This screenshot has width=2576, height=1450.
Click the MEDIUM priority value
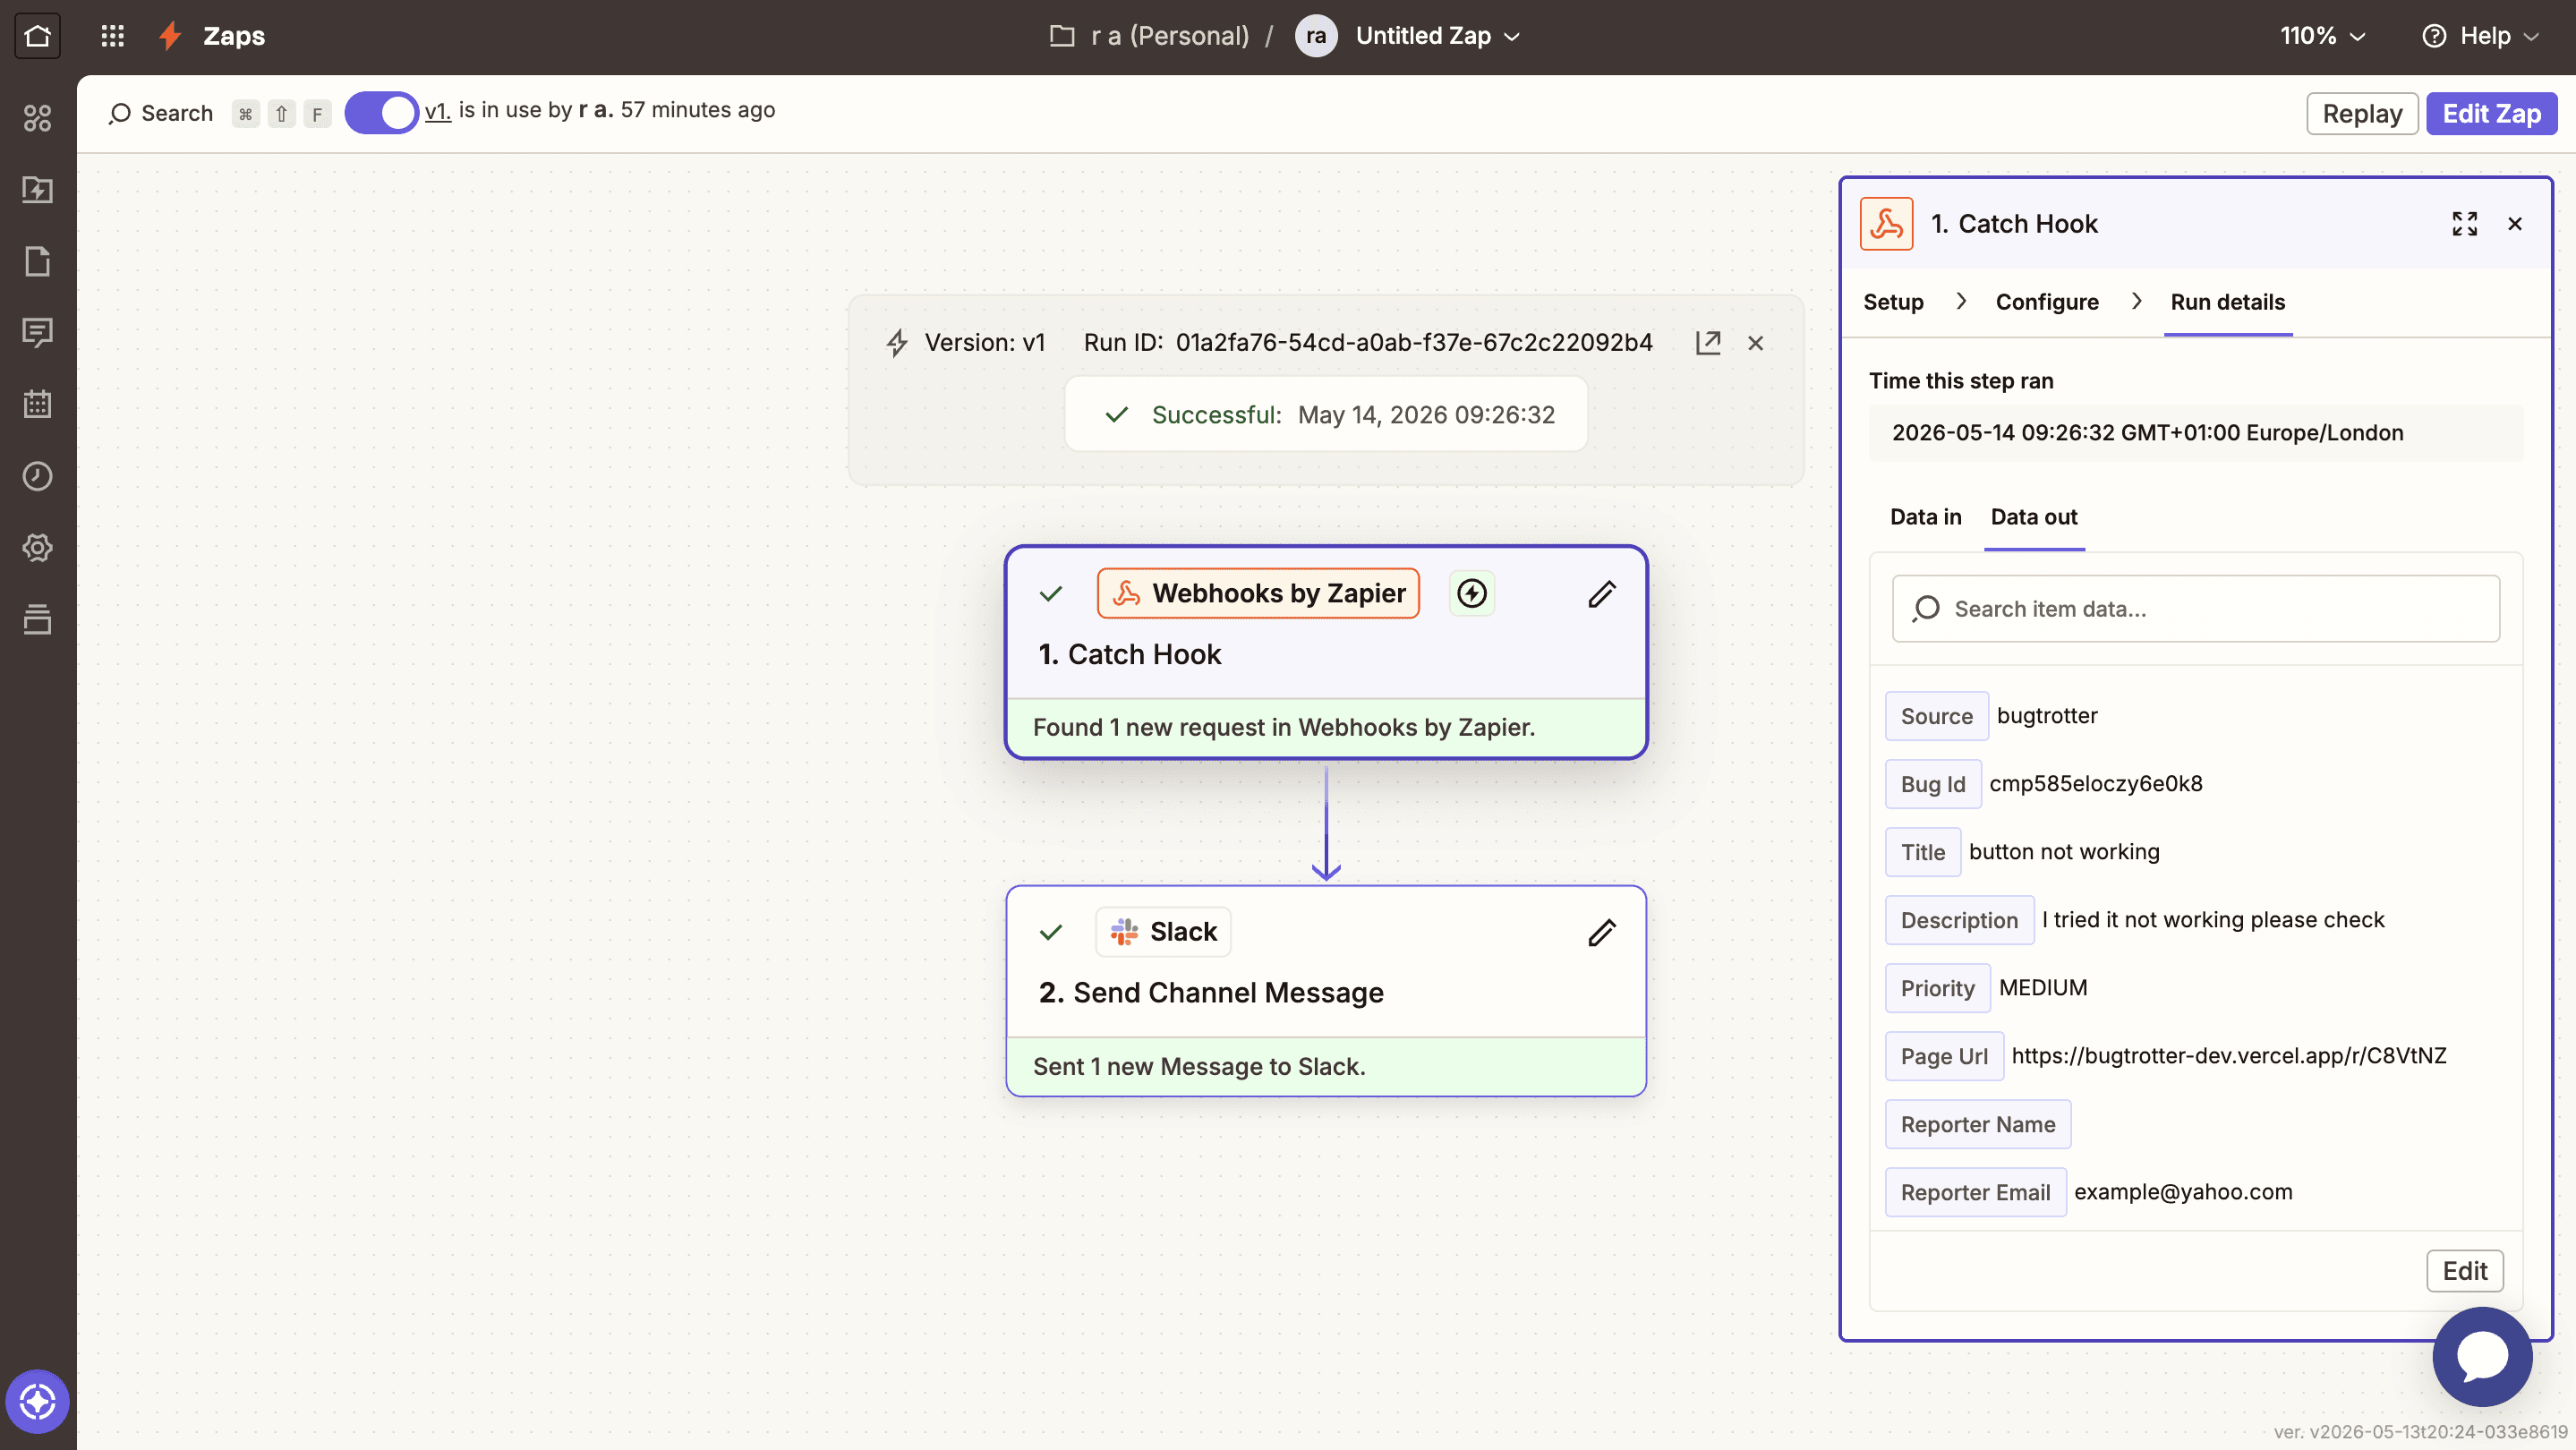(x=2043, y=987)
